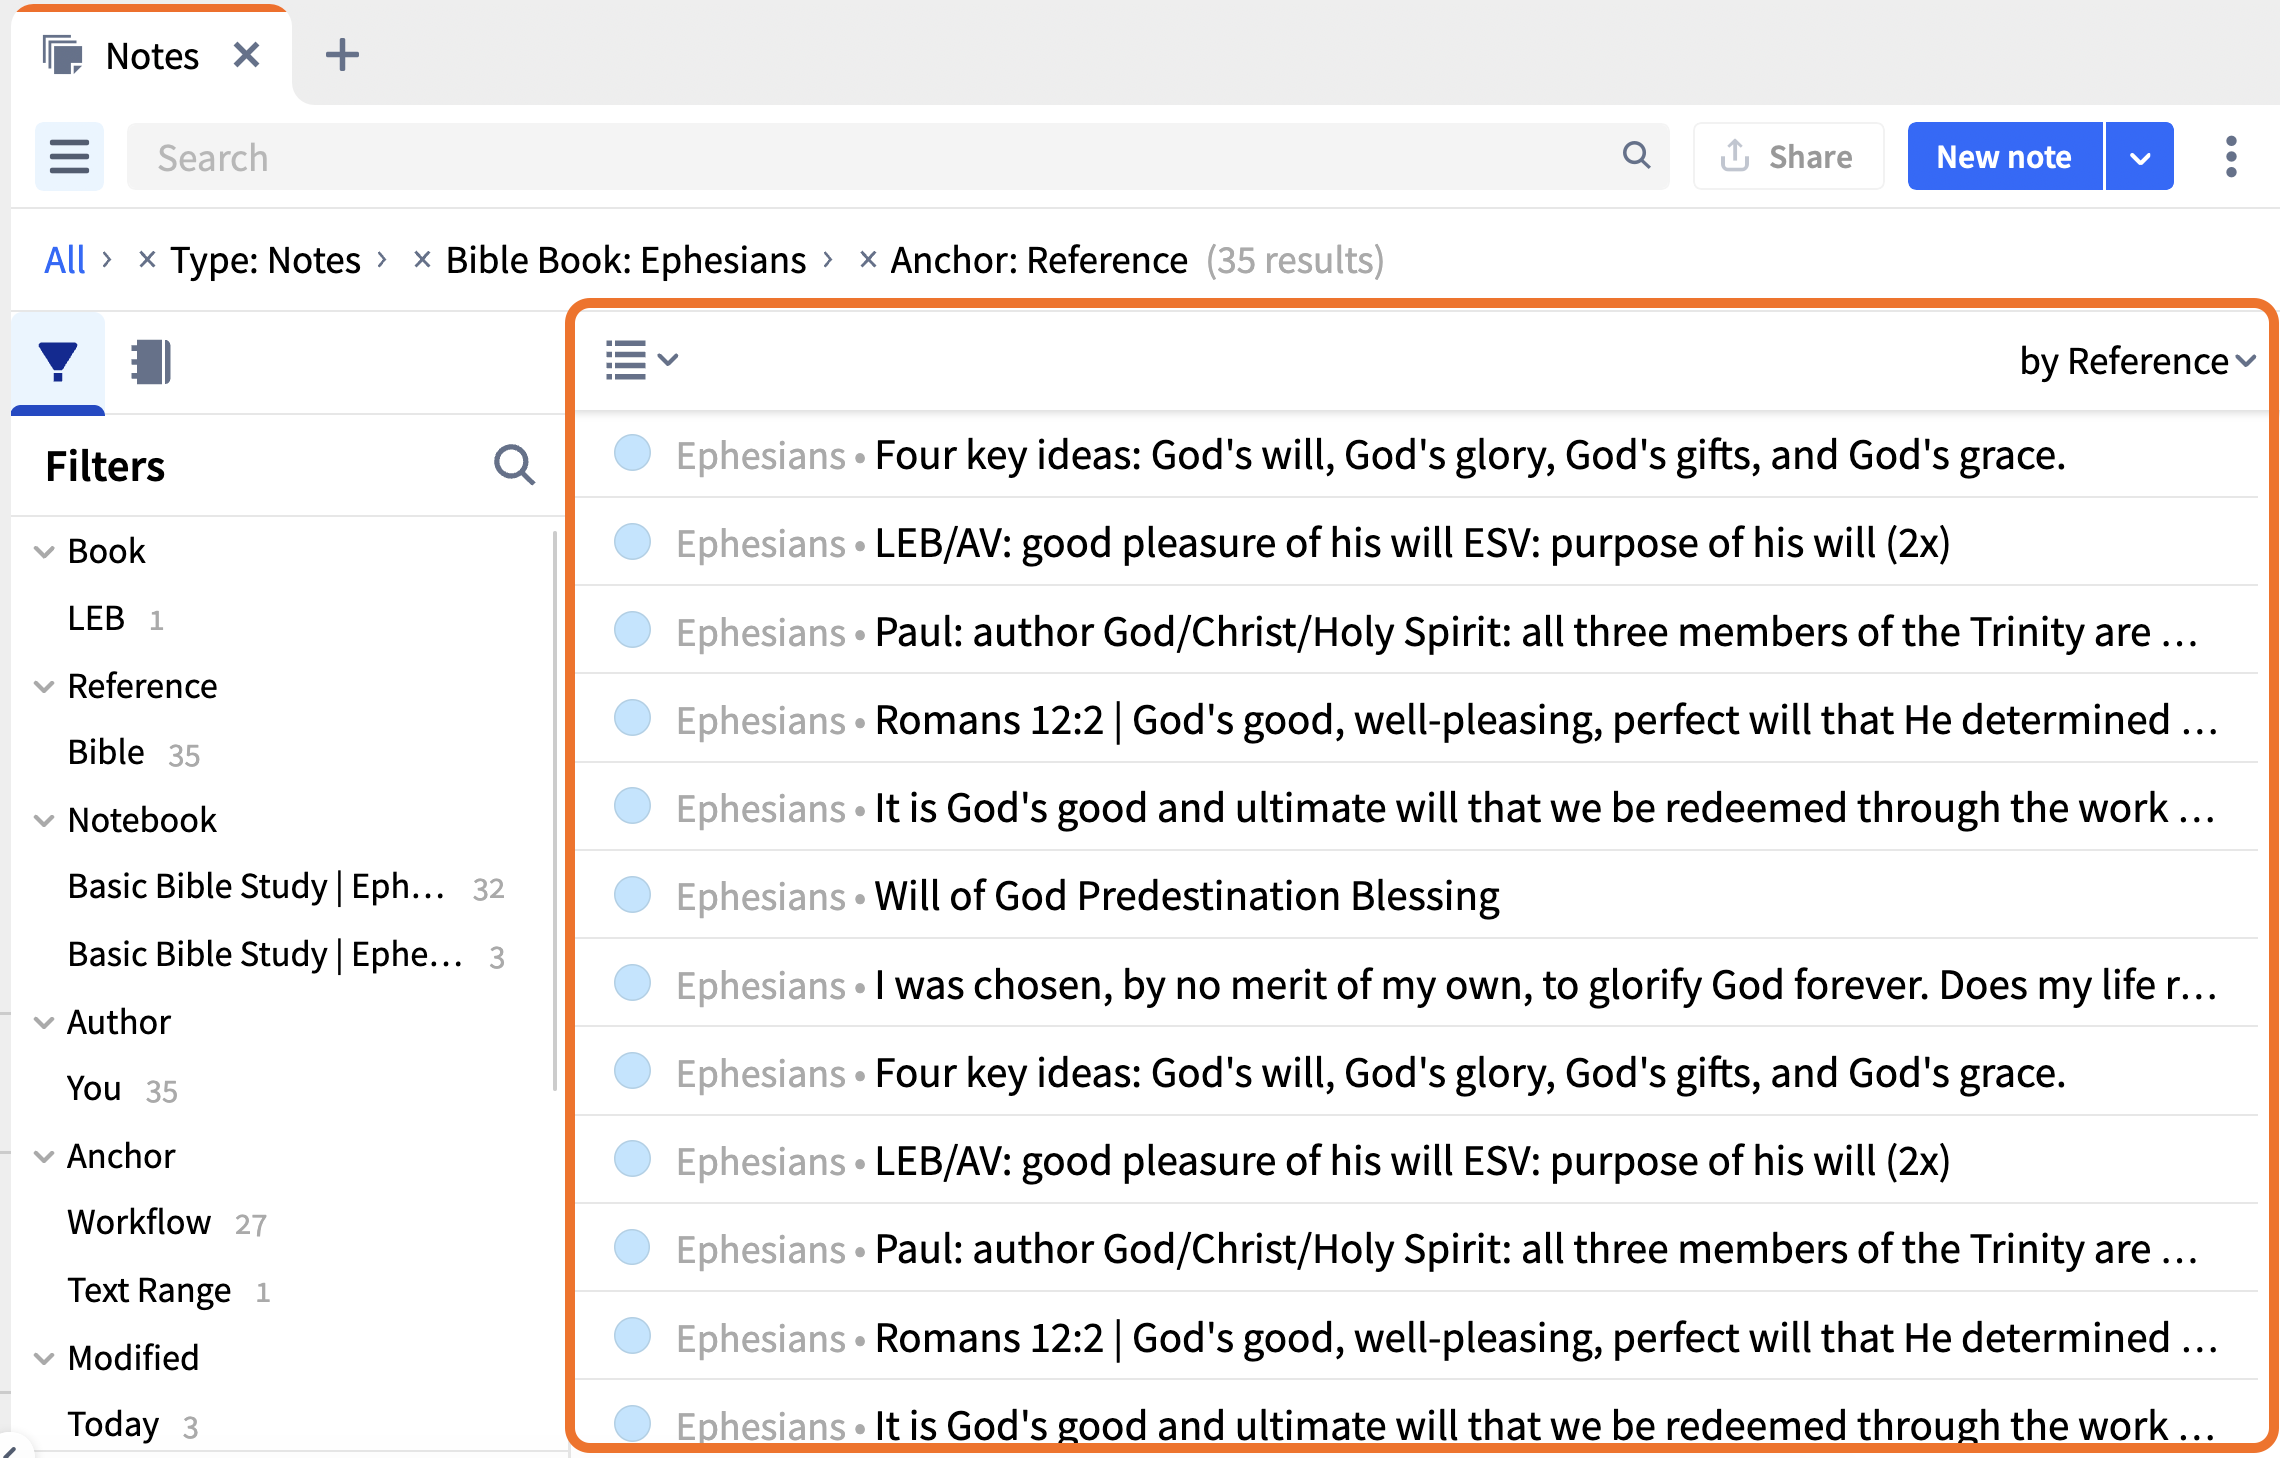The height and width of the screenshot is (1458, 2280).
Task: Collapse the Author filter group
Action: click(x=44, y=1022)
